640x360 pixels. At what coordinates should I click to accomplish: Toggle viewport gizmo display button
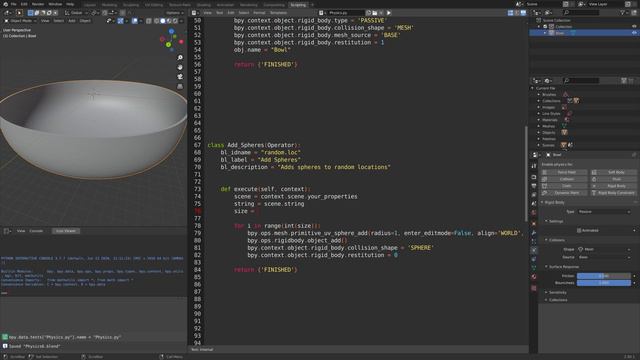(x=120, y=20)
